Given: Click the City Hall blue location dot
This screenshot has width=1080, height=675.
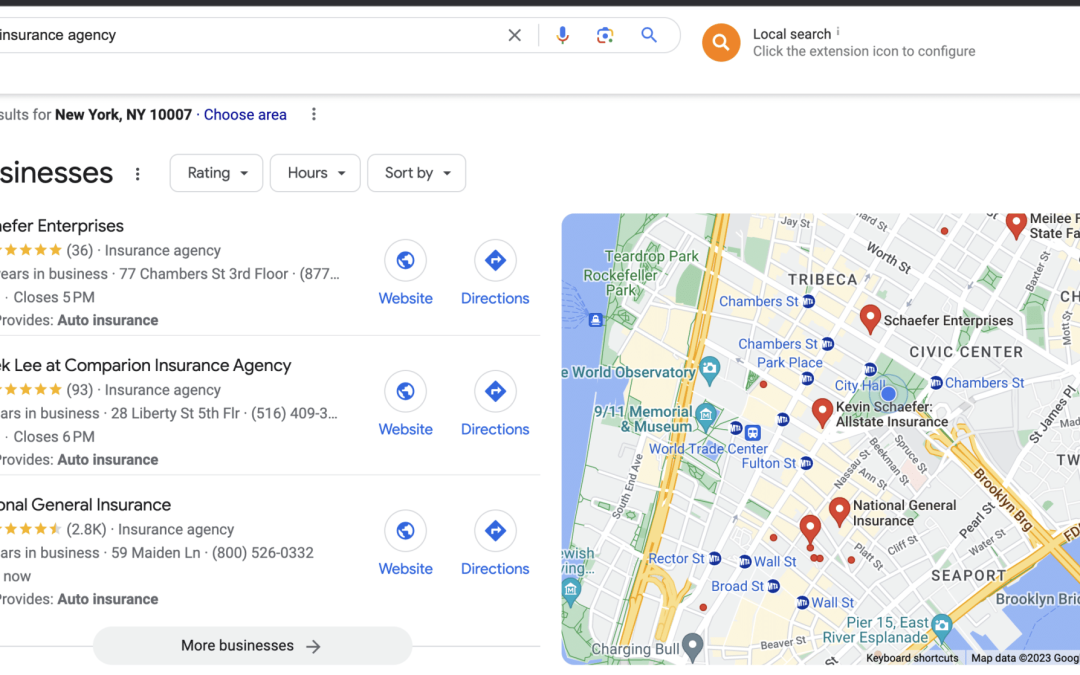Looking at the screenshot, I should point(889,393).
